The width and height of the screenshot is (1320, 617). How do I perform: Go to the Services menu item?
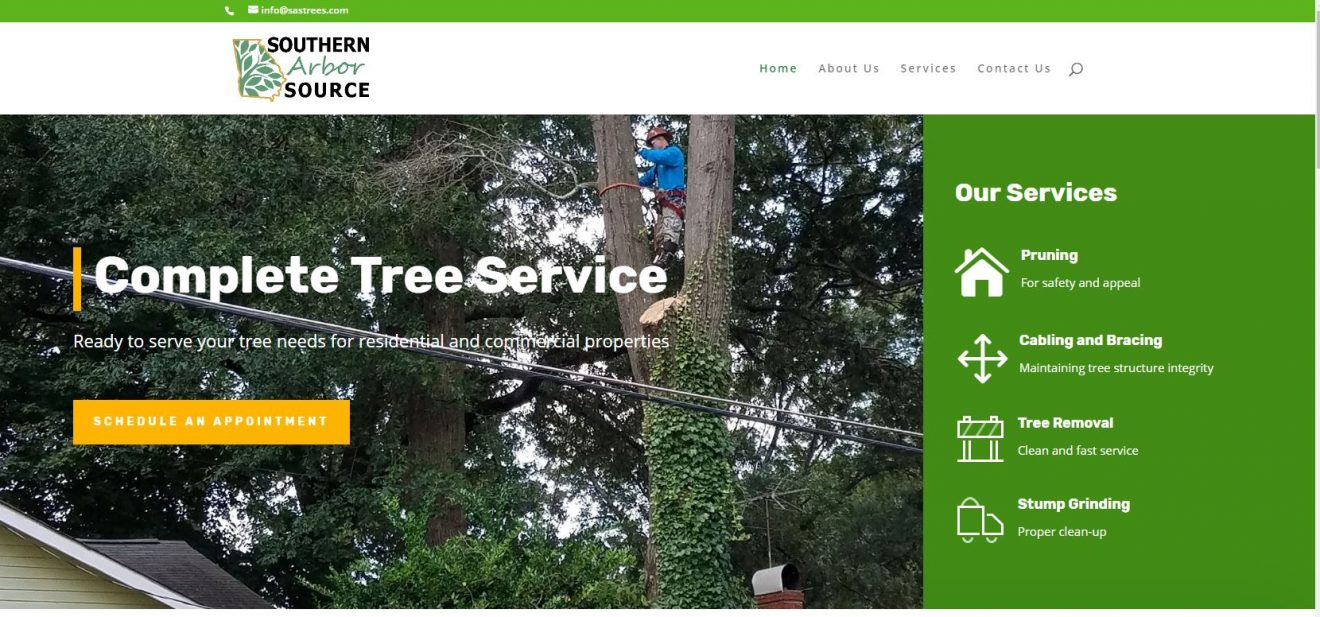tap(928, 69)
